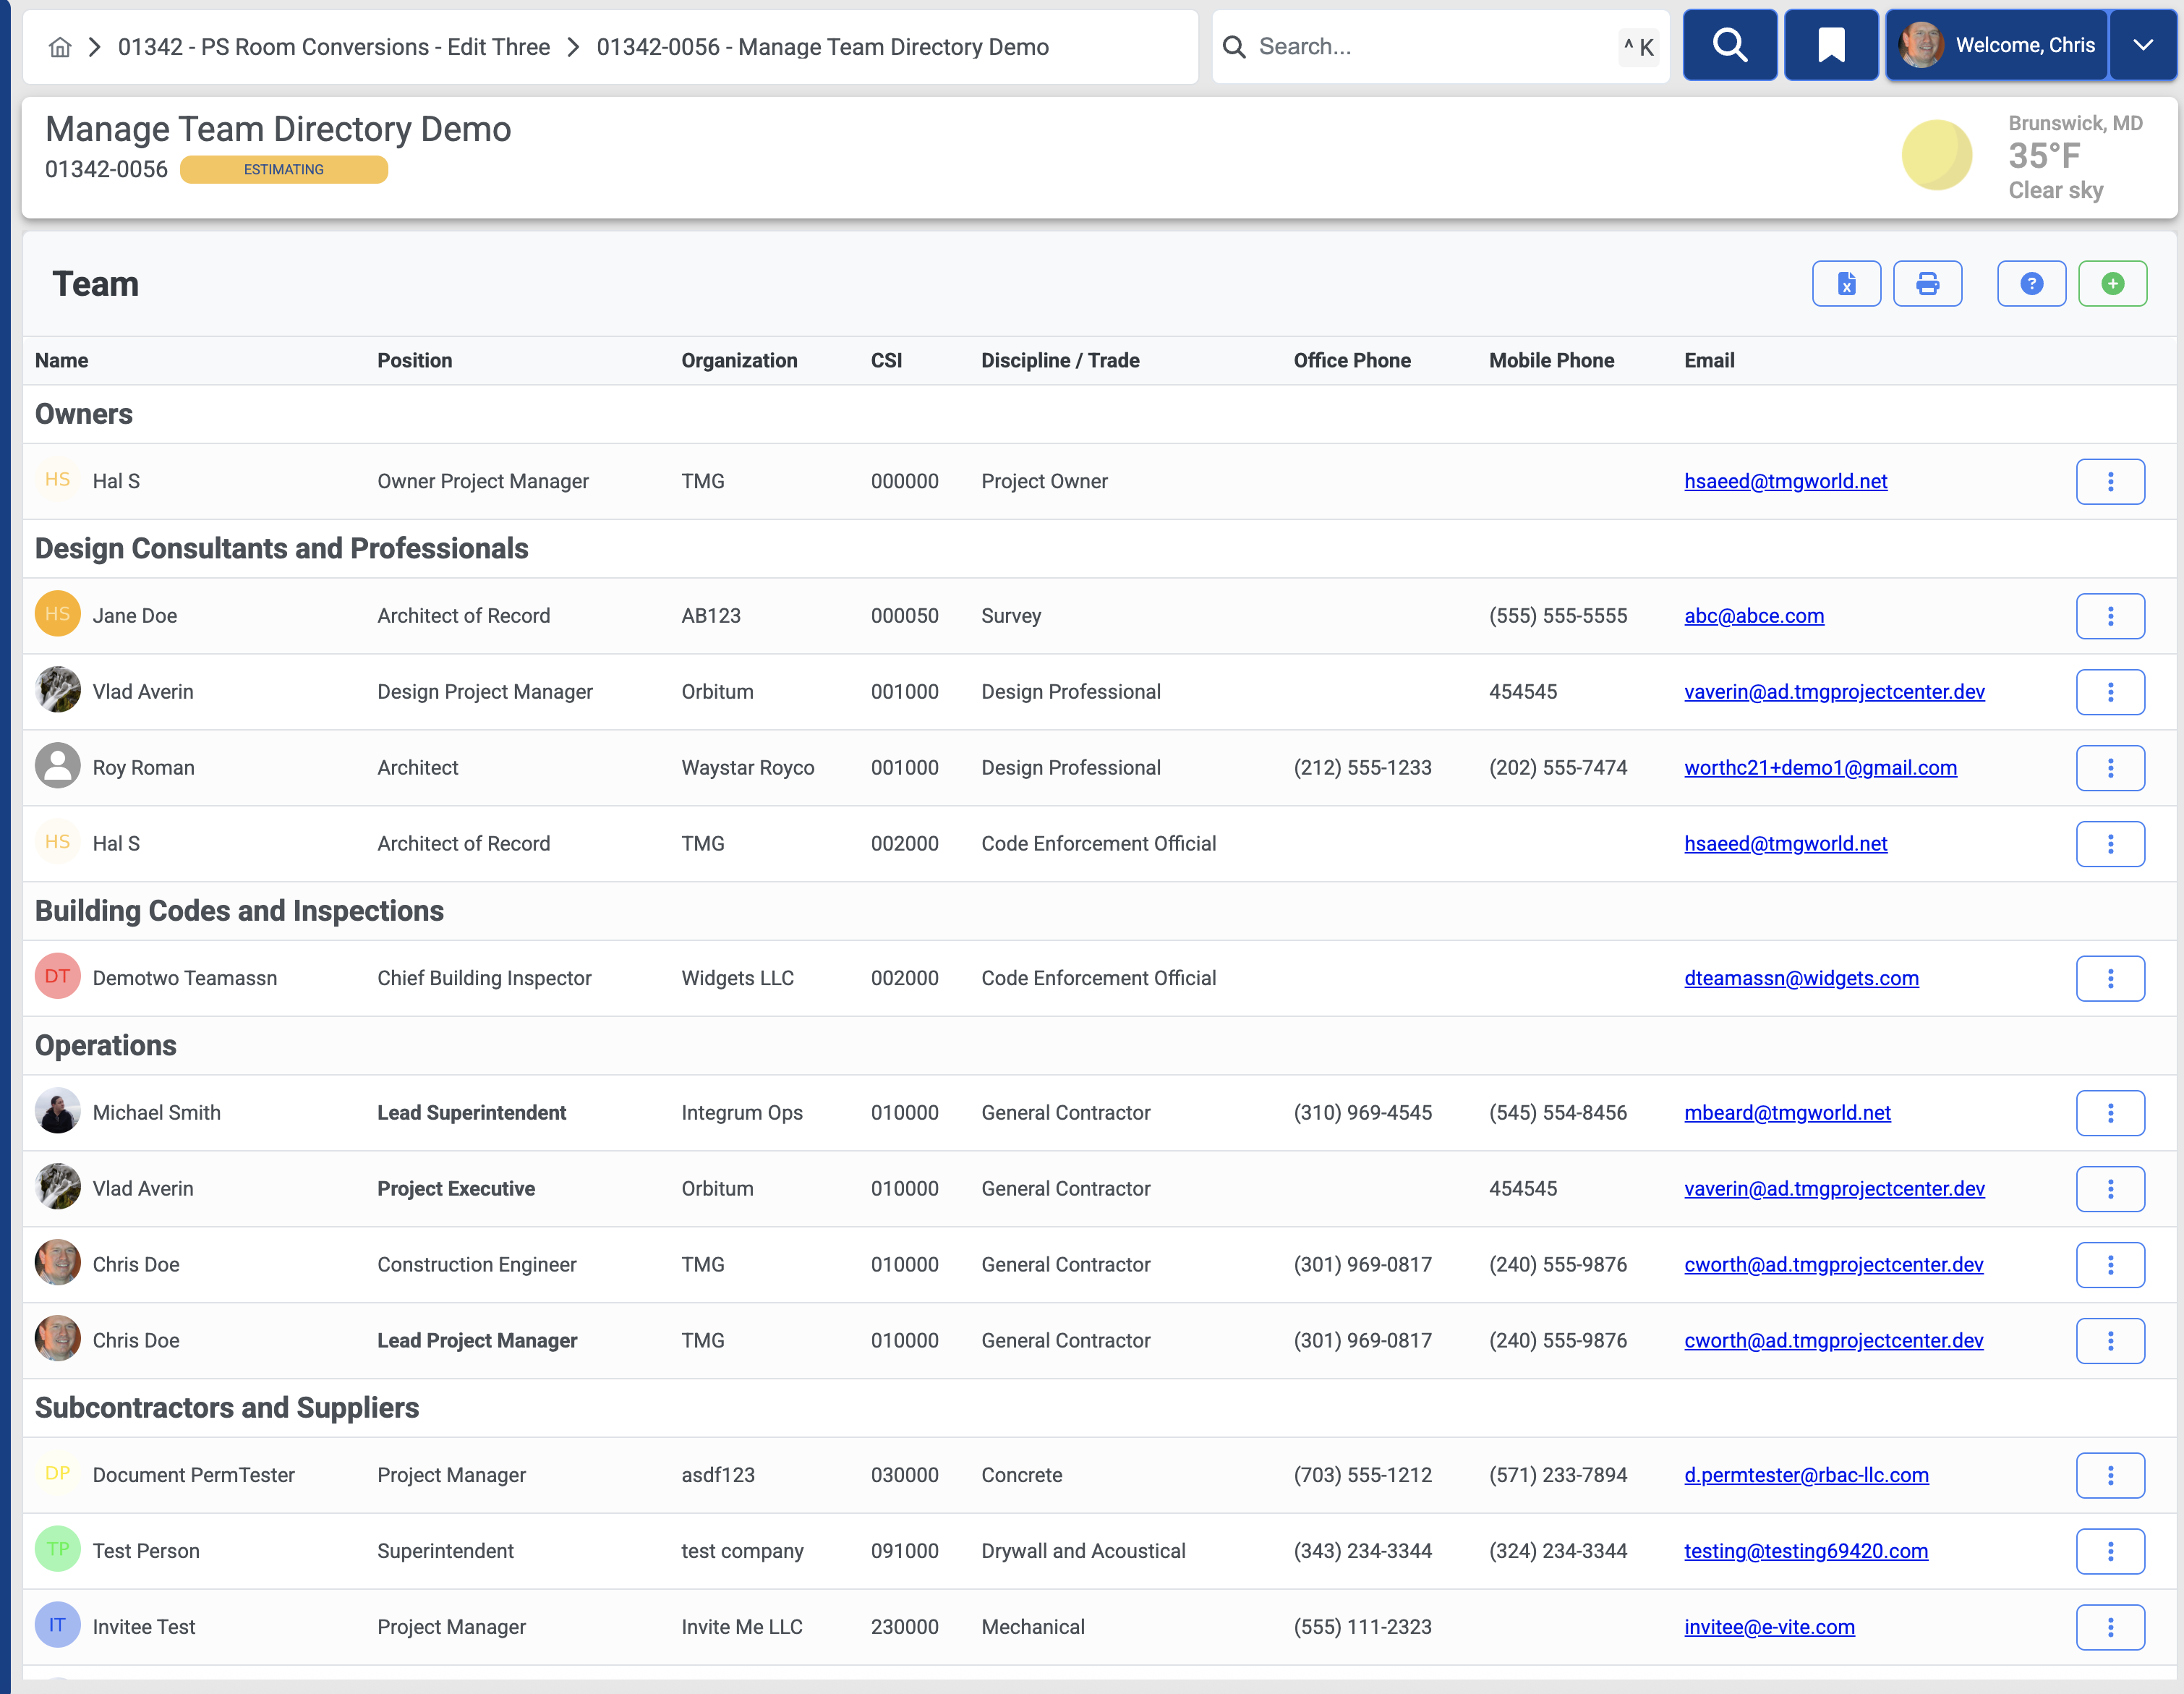Print the team directory
The image size is (2184, 1694).
(x=1928, y=283)
